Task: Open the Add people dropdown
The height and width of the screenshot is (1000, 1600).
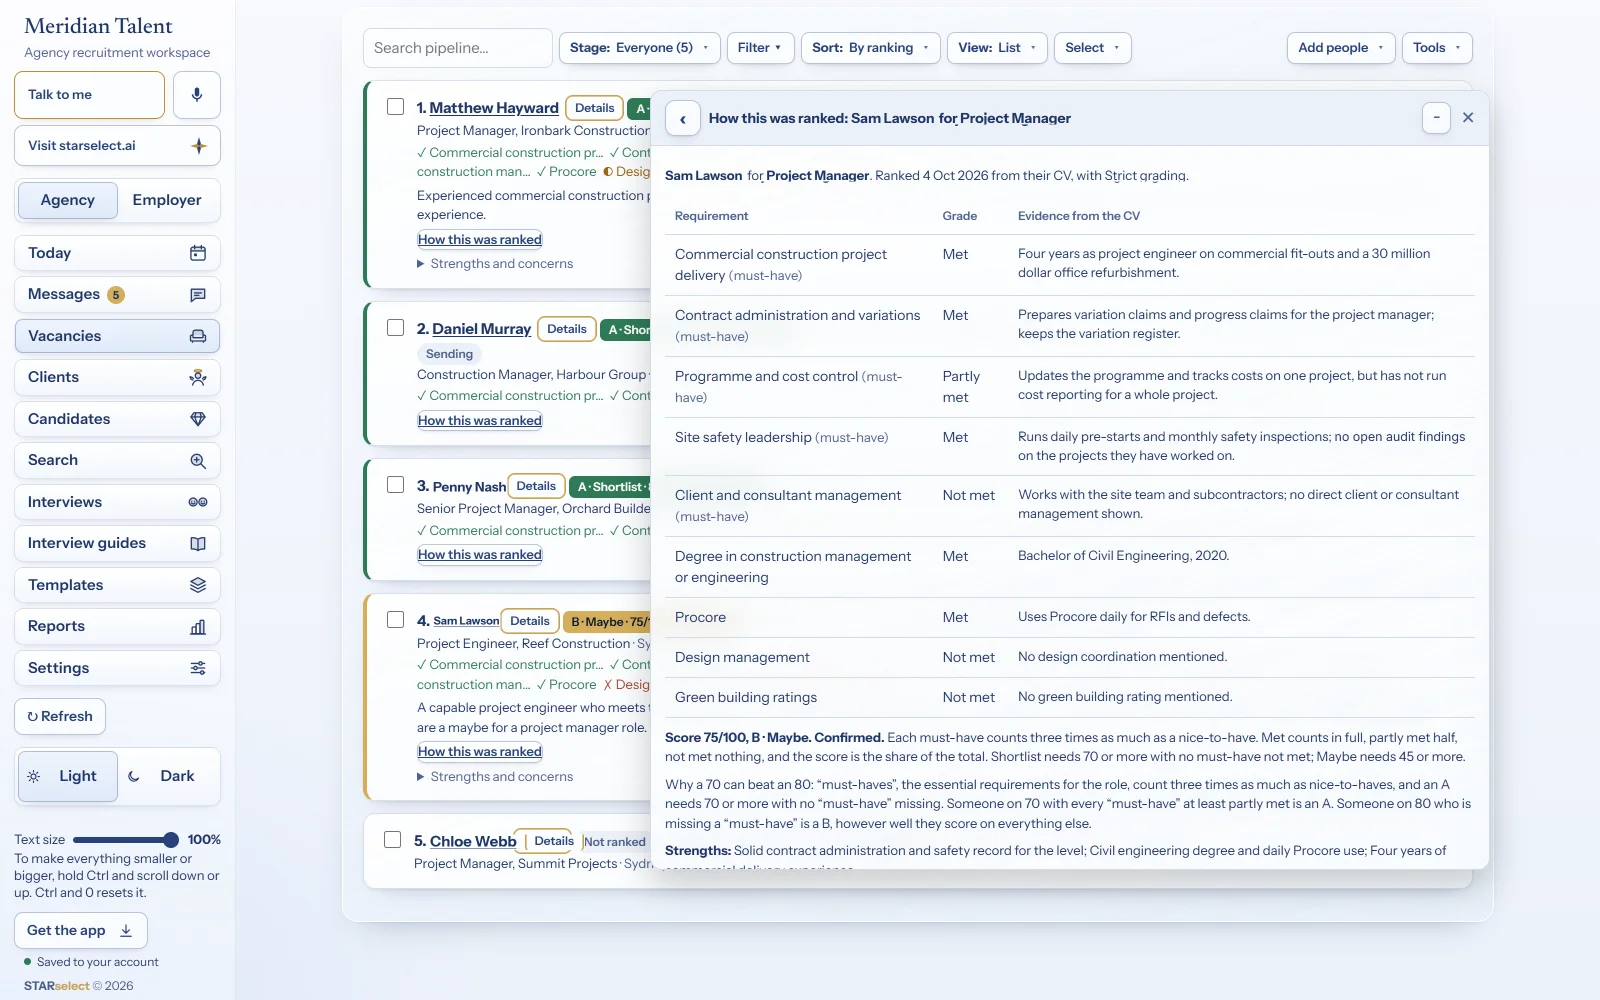Action: coord(1340,48)
